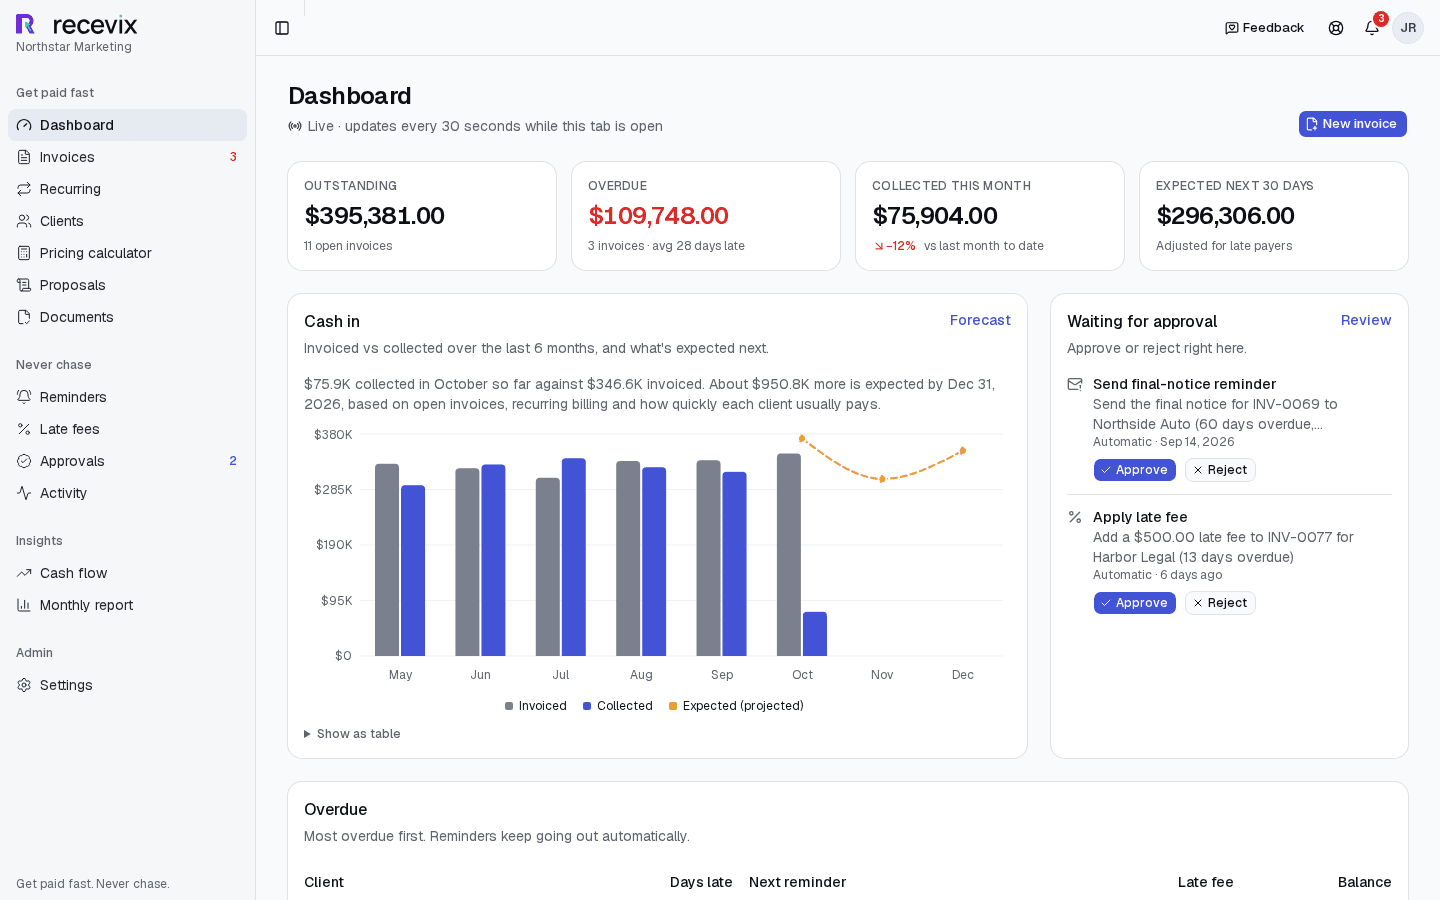Click the Pricing calculator icon
Screen dimensions: 1440x900
24,253
